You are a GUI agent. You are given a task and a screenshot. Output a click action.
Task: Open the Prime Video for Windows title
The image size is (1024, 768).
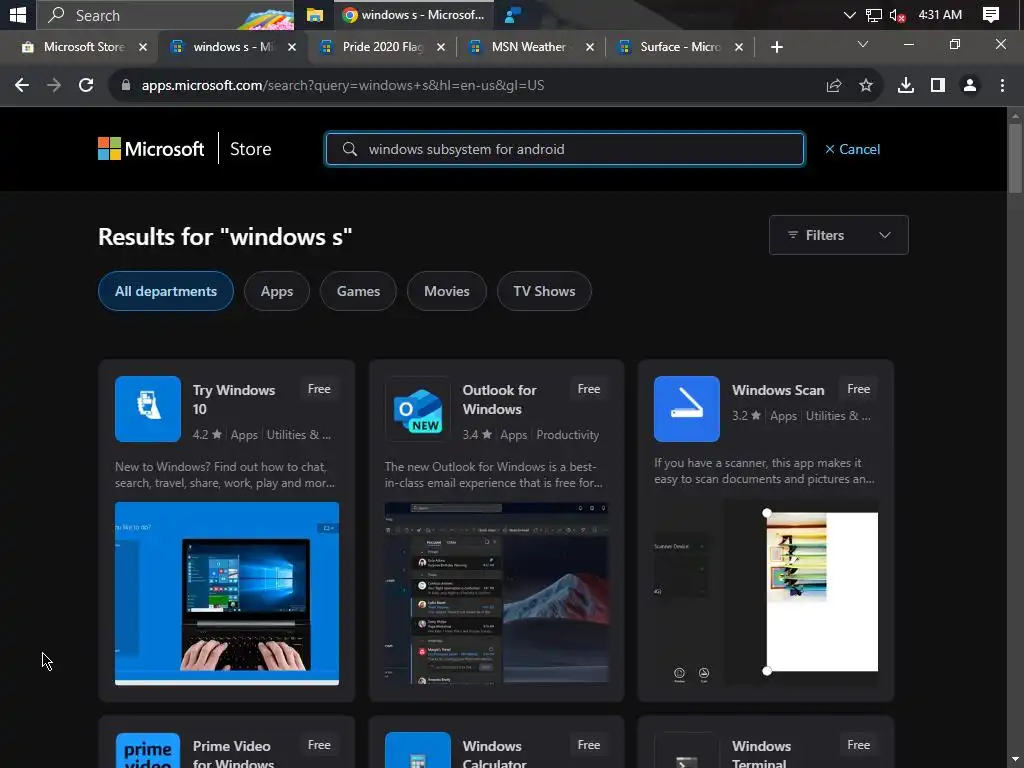coord(233,754)
